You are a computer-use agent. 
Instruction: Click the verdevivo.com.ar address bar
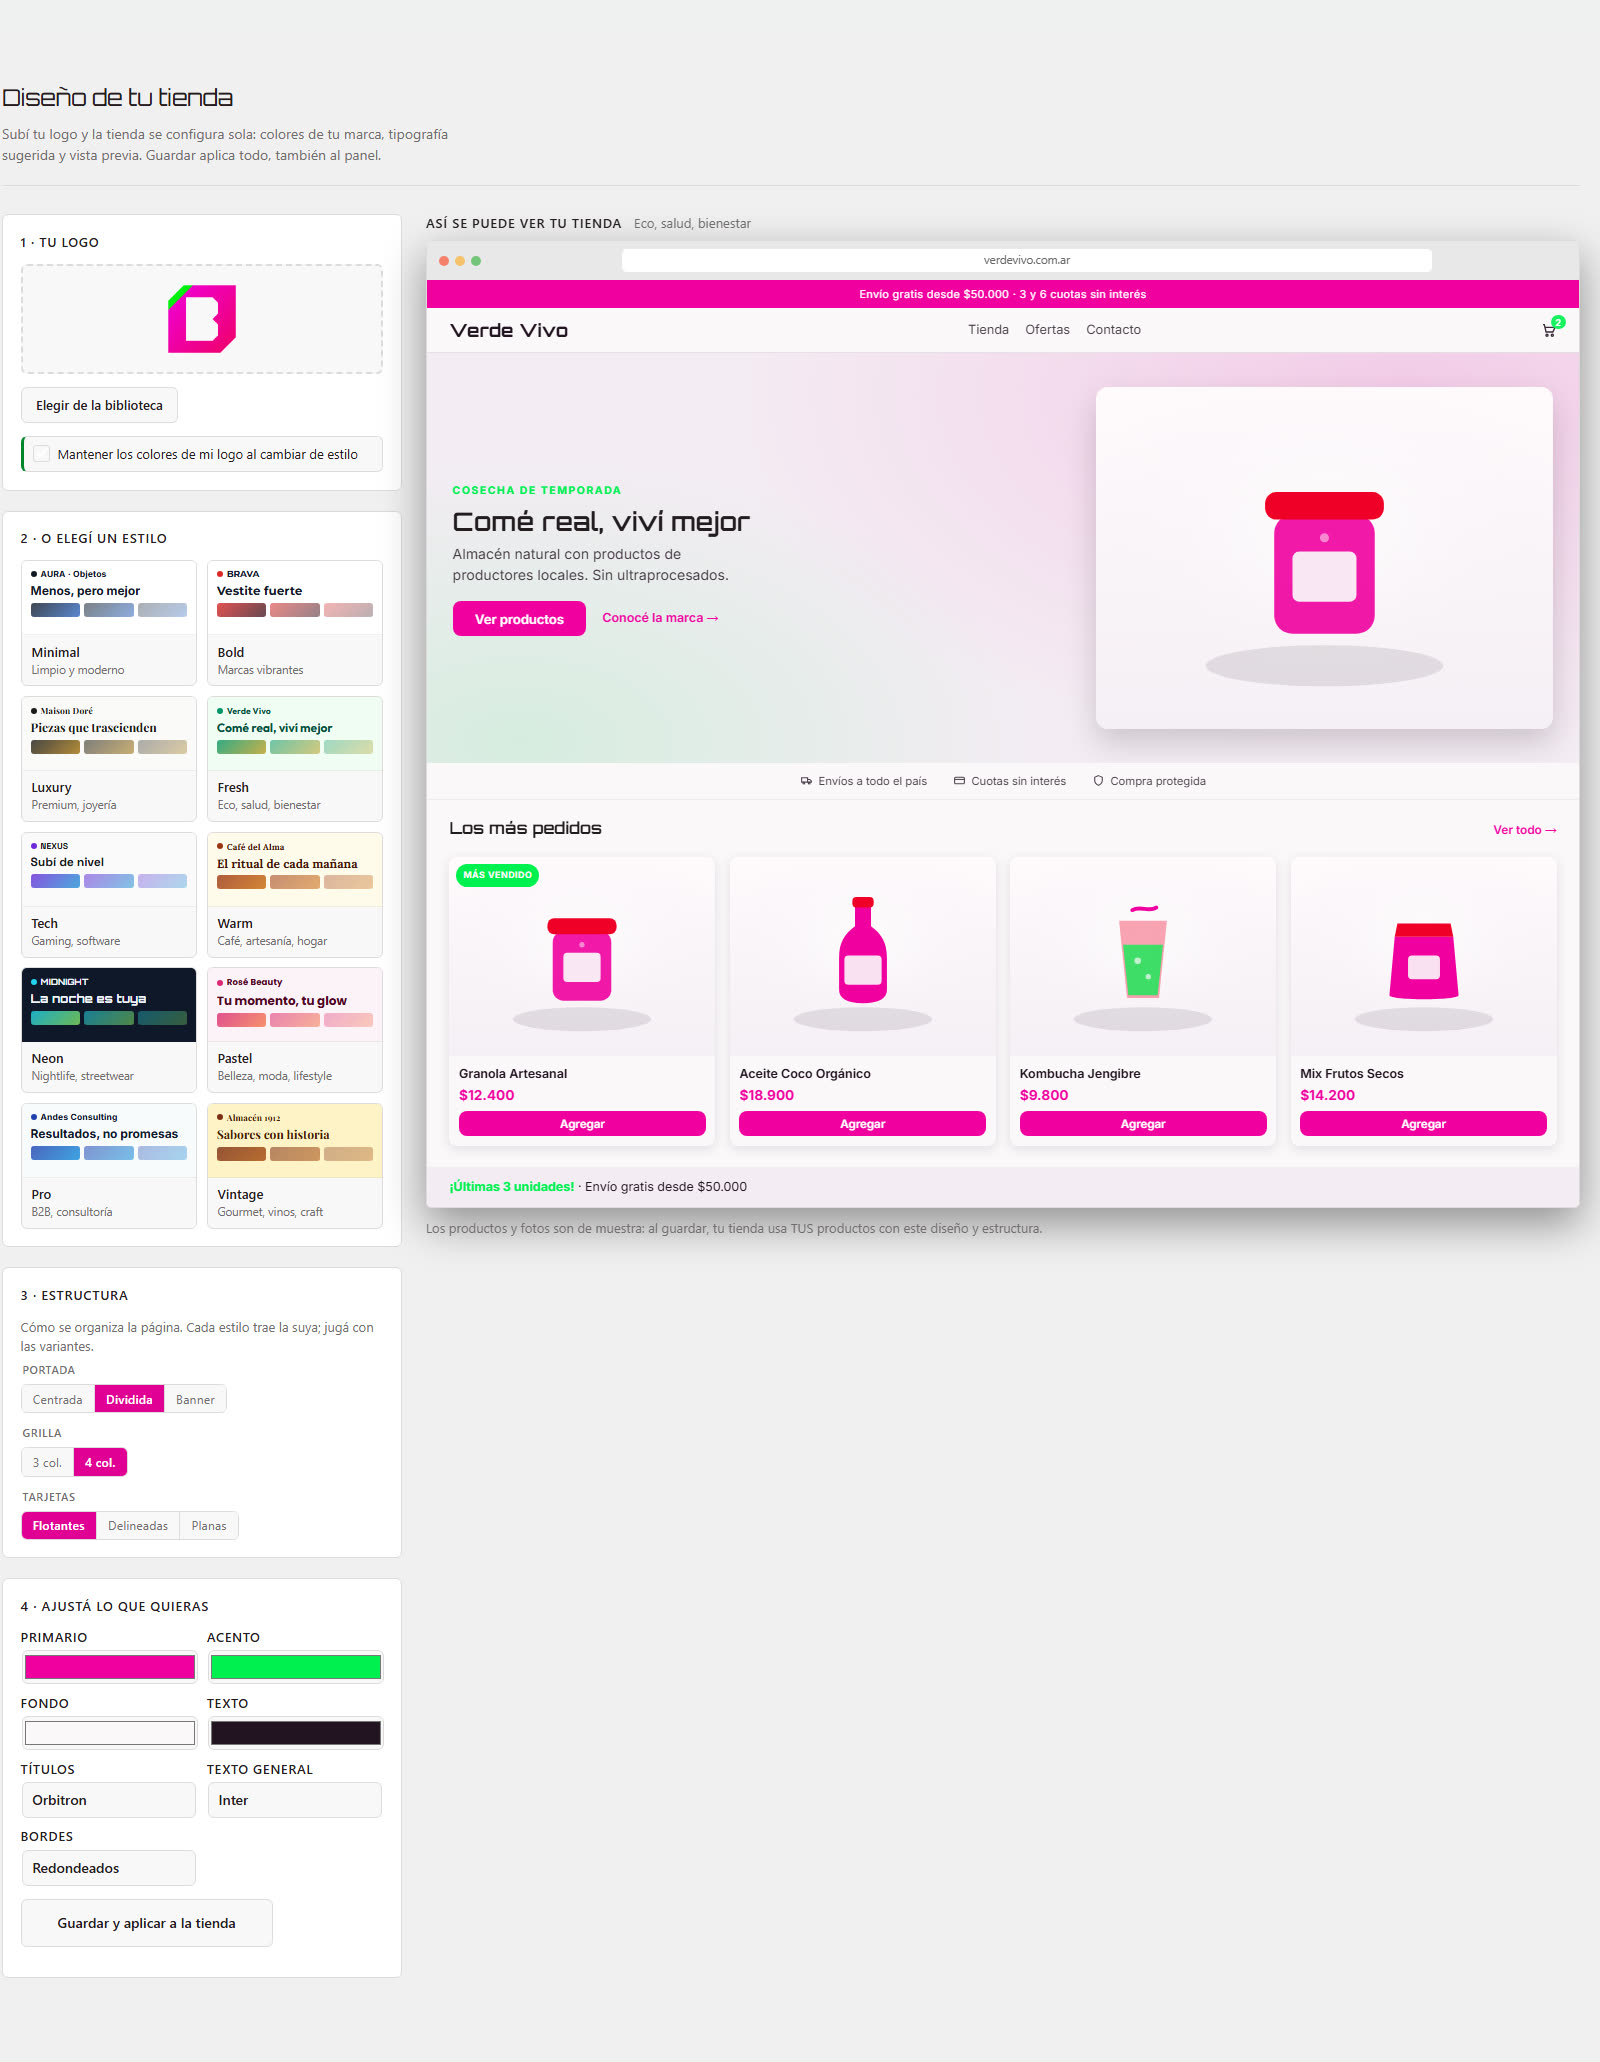pyautogui.click(x=1027, y=260)
